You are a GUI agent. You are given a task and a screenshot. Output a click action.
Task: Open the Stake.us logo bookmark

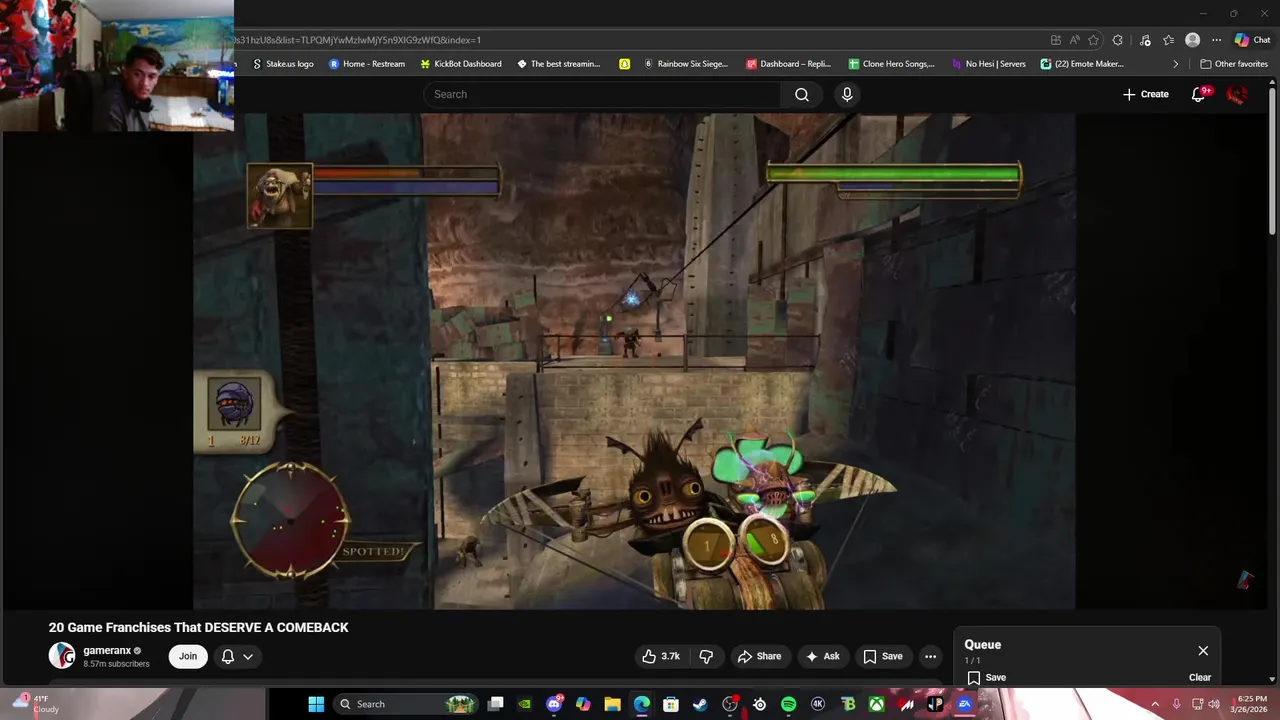(283, 64)
